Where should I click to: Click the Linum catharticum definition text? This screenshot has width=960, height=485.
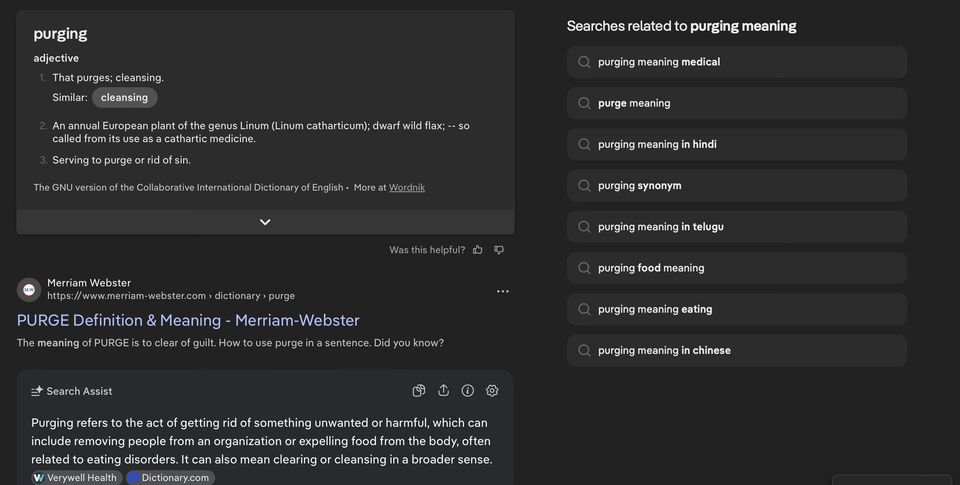(x=261, y=132)
